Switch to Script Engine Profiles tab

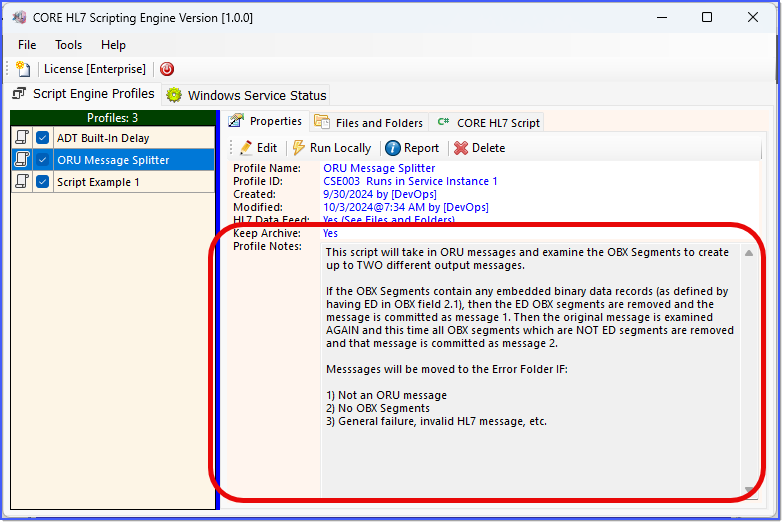[84, 94]
